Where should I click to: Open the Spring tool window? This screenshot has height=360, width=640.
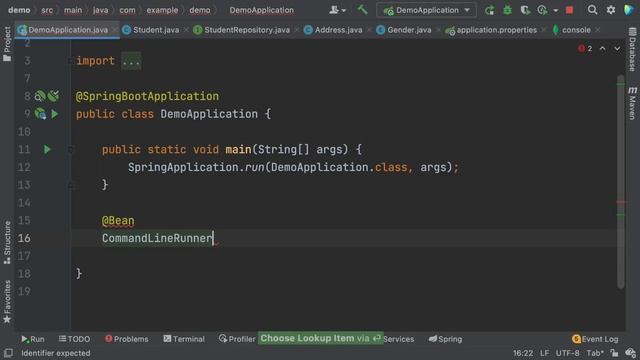pos(445,339)
